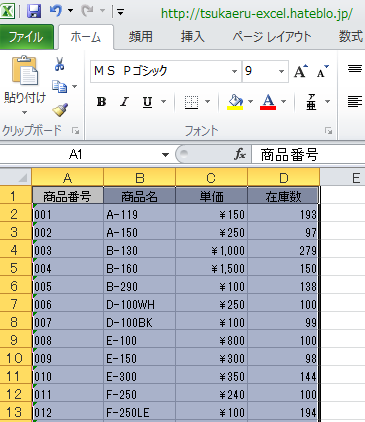Open the fill color palette arrow
This screenshot has height=422, width=365.
[250, 101]
